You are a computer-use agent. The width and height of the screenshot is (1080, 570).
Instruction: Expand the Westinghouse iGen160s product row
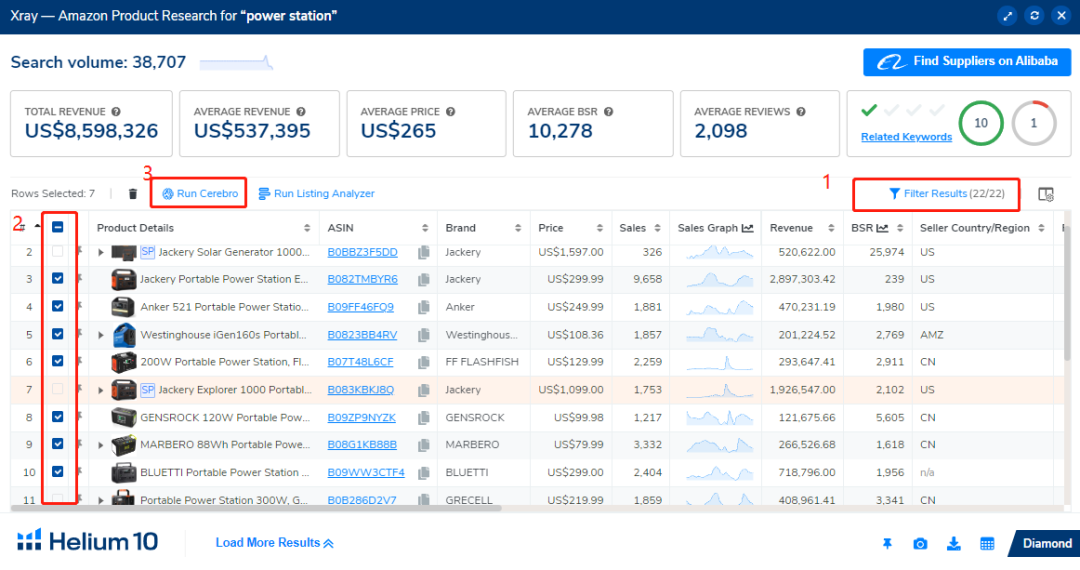(101, 335)
